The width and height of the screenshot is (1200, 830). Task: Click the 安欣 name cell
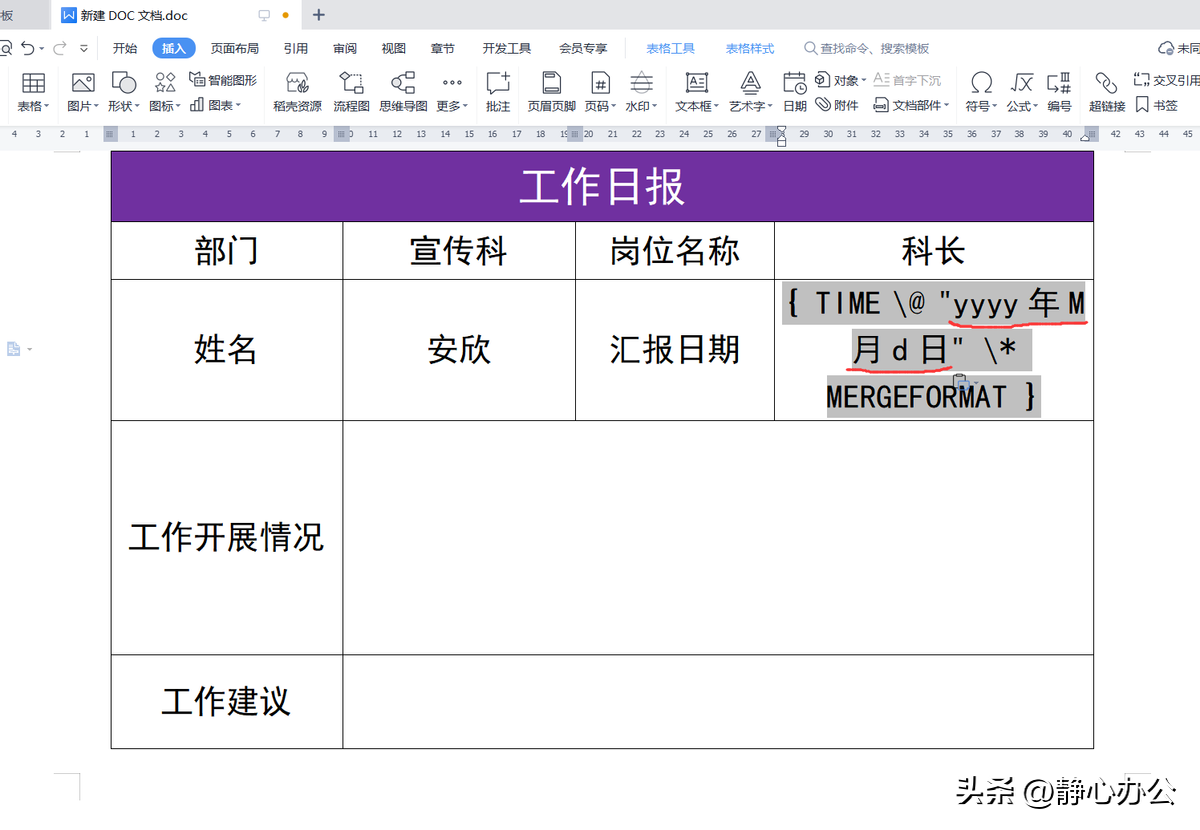(459, 350)
